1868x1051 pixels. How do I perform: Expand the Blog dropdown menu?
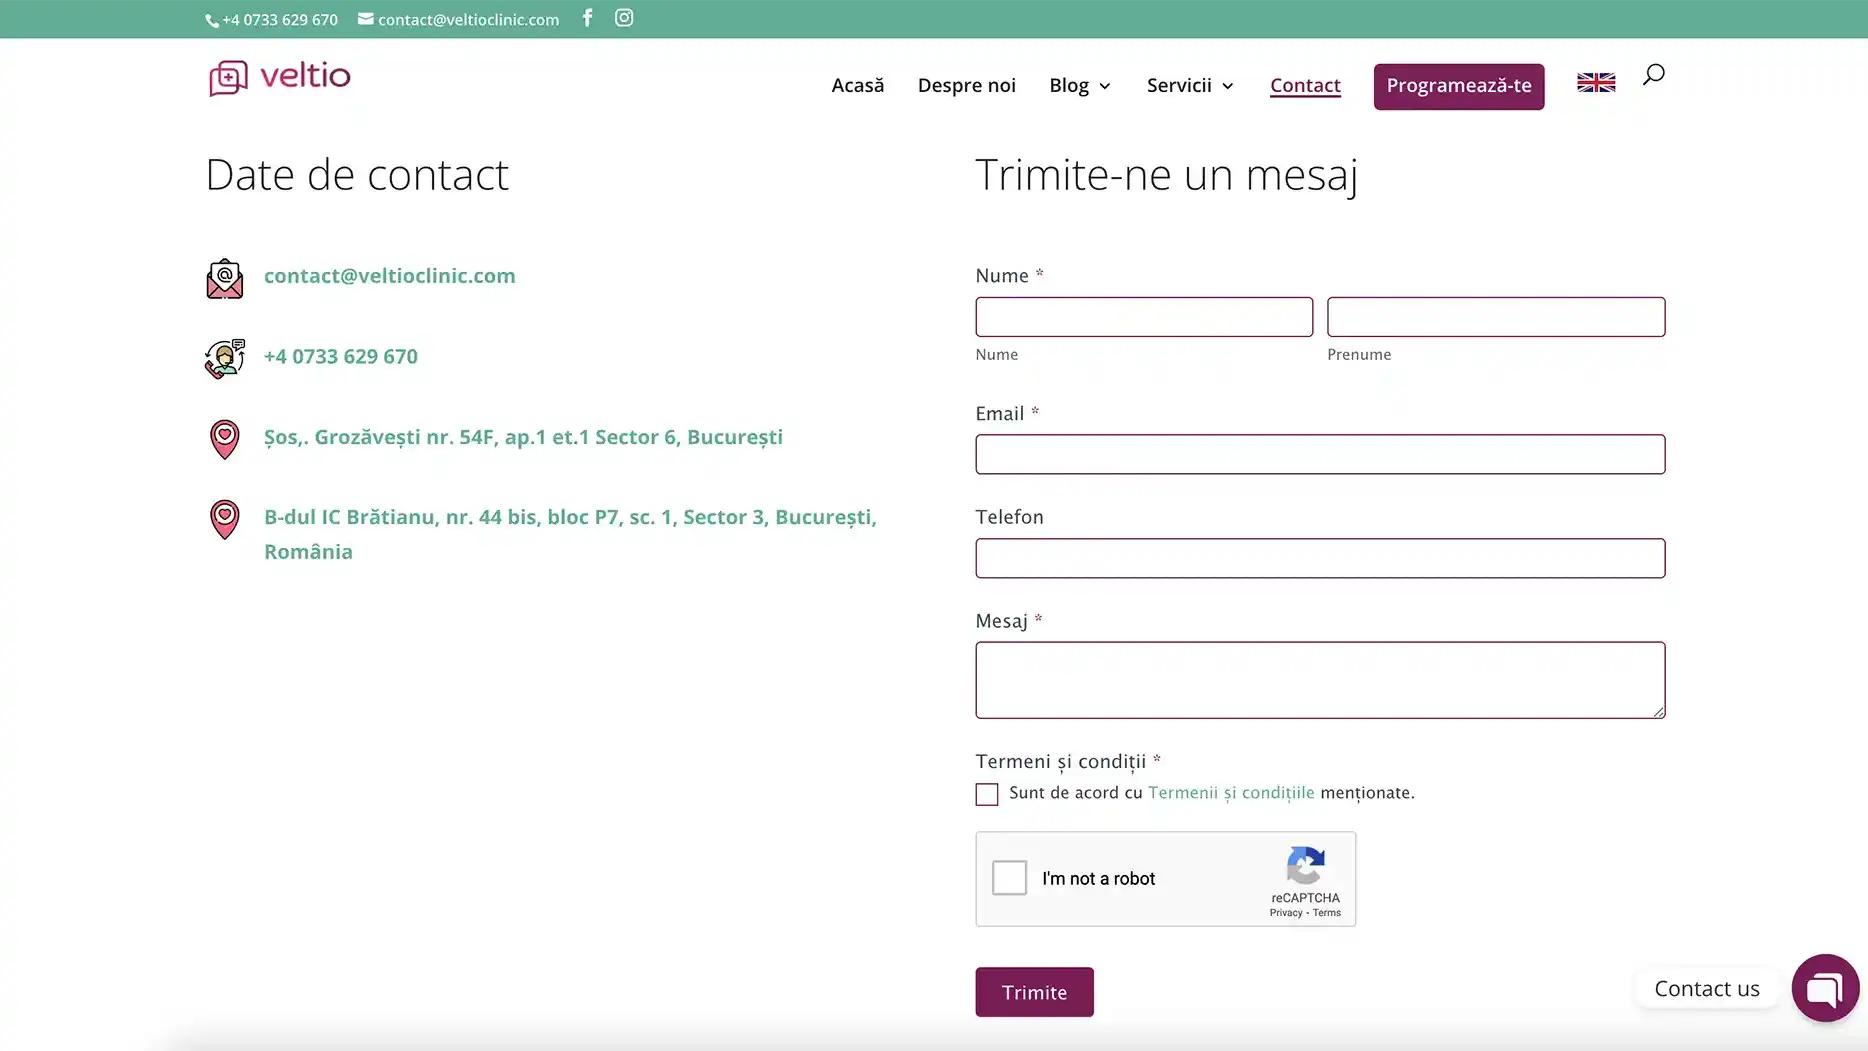[x=1080, y=86]
